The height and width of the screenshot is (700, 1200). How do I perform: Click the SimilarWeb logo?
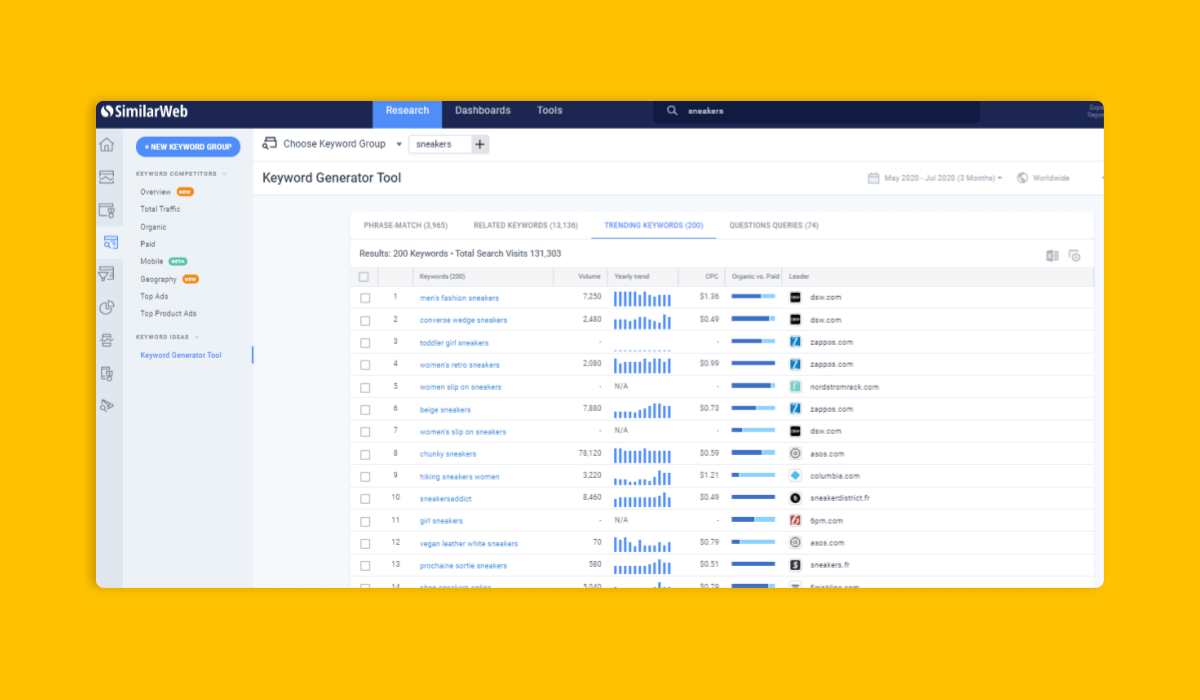tap(144, 112)
